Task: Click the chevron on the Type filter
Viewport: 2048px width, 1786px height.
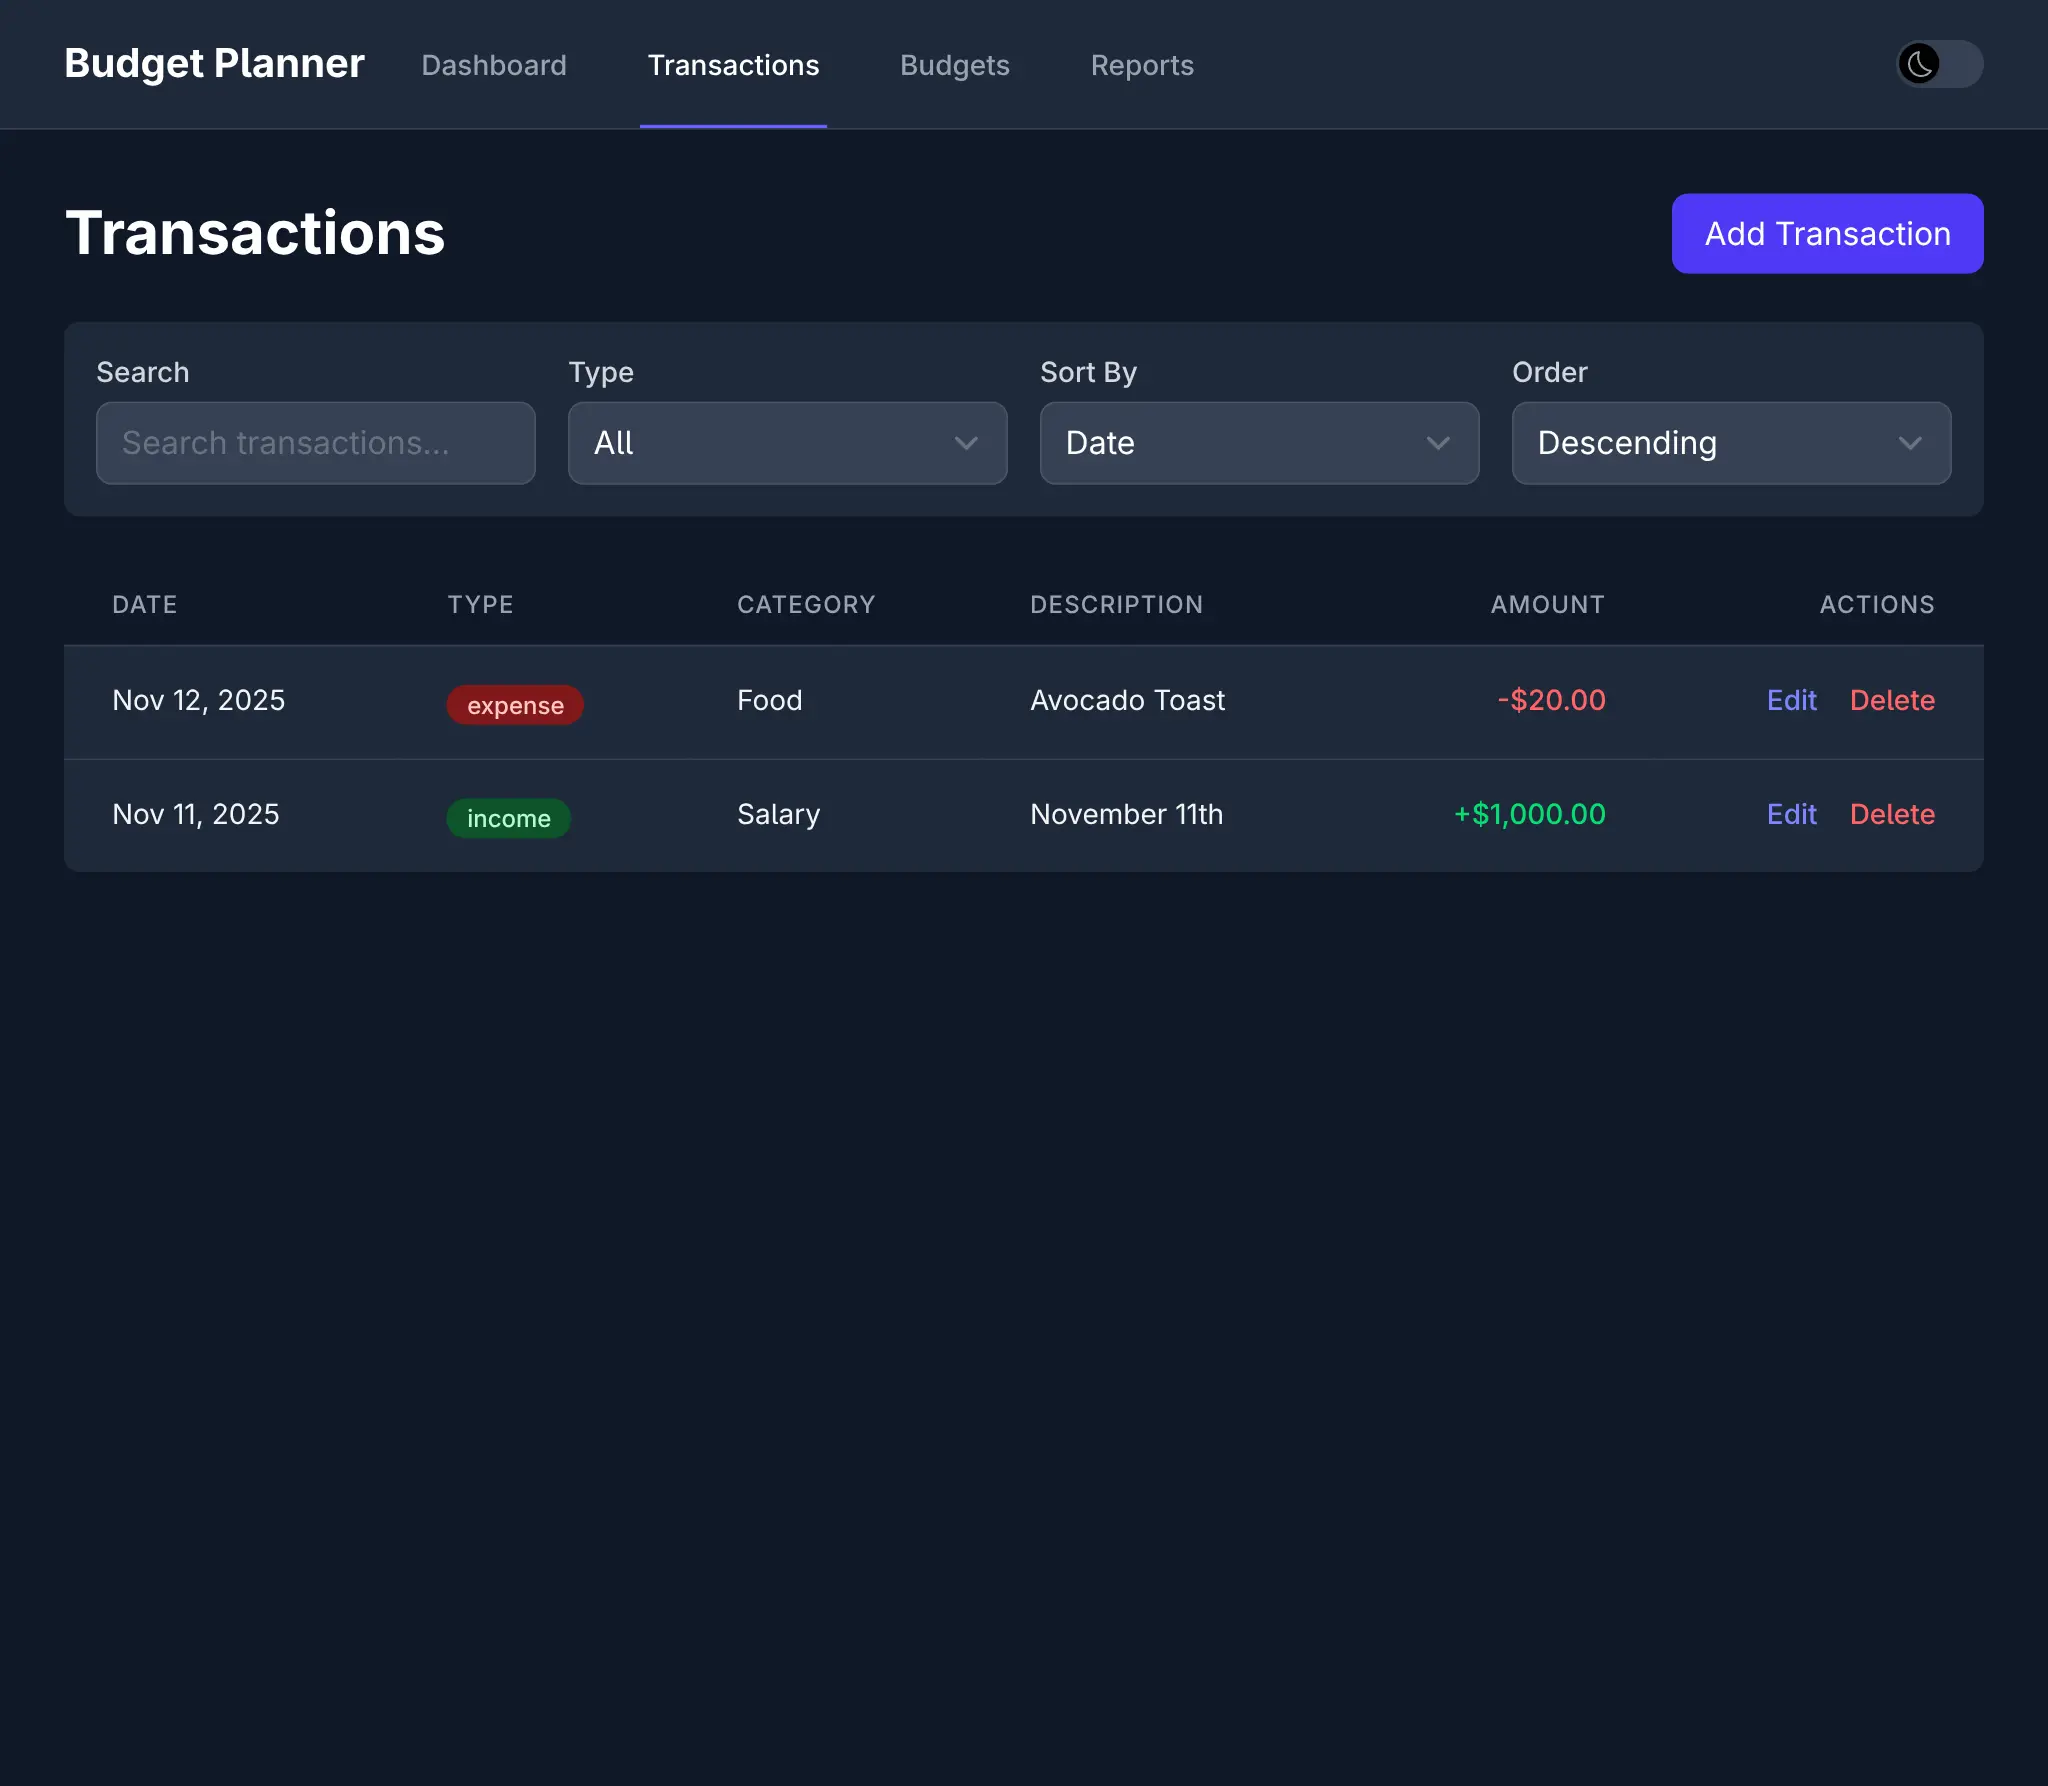Action: [x=965, y=443]
